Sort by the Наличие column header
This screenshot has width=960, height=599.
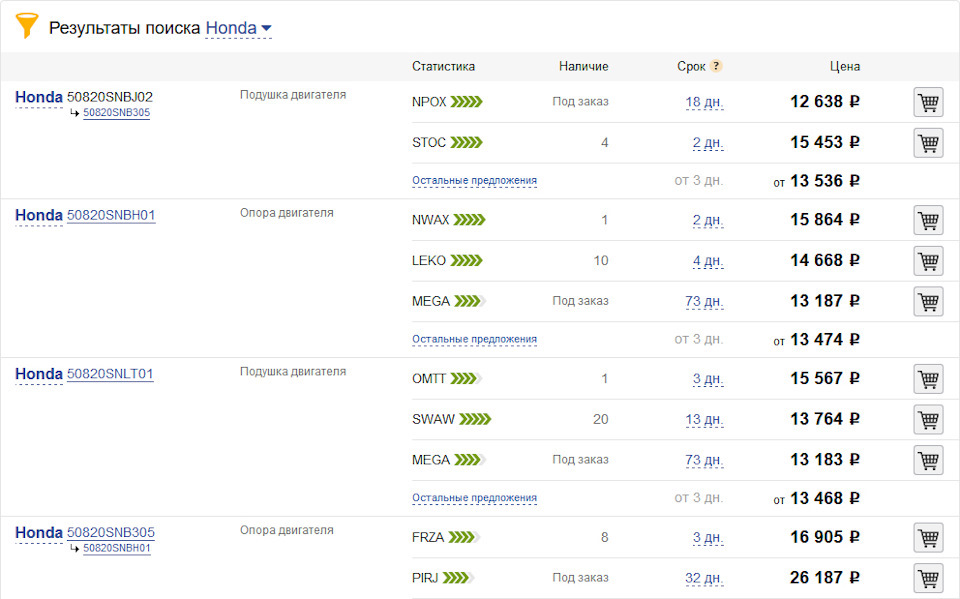point(583,67)
